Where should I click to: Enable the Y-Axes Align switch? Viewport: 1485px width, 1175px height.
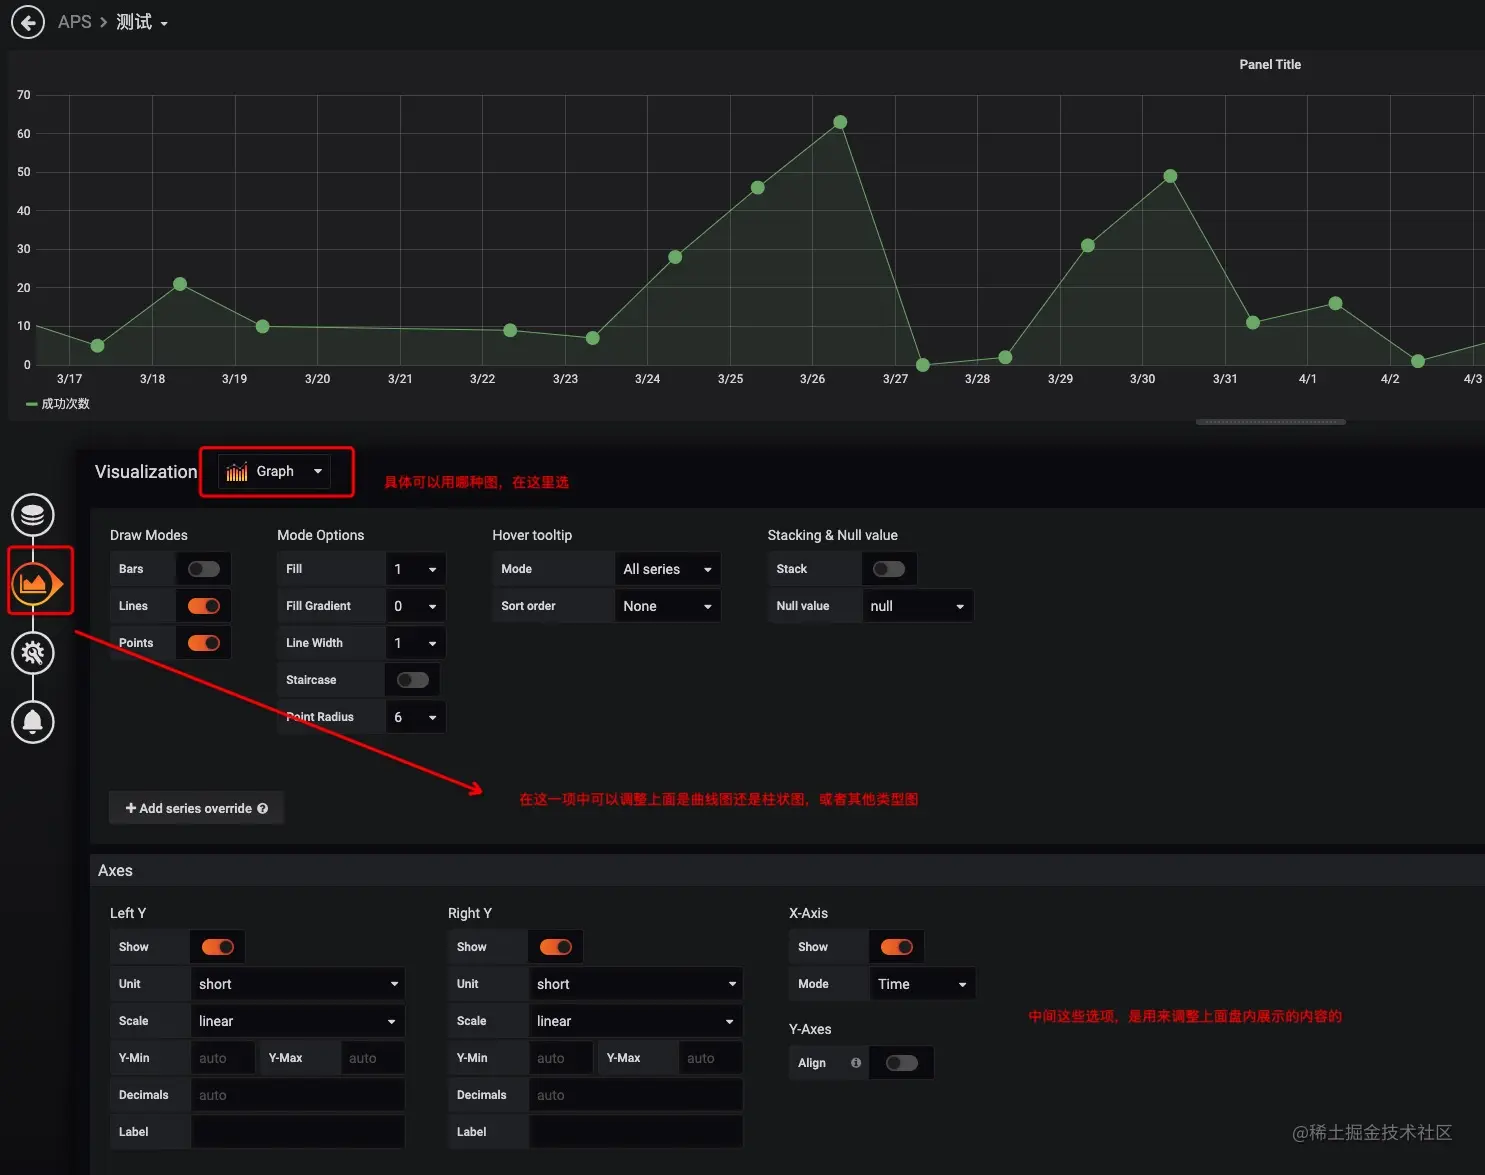tap(902, 1063)
